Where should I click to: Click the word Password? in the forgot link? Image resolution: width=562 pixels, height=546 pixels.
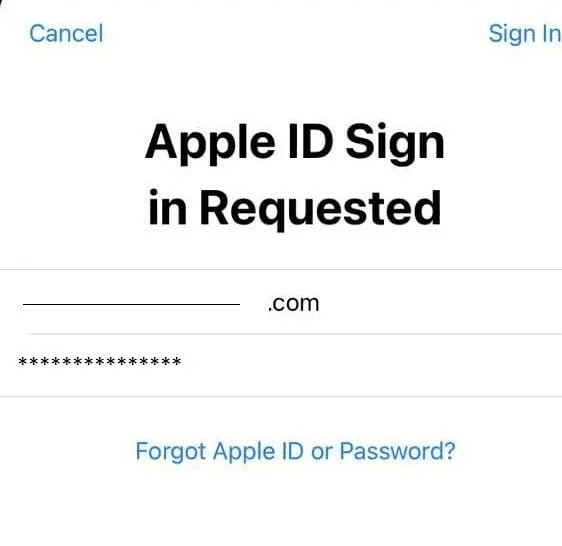397,451
